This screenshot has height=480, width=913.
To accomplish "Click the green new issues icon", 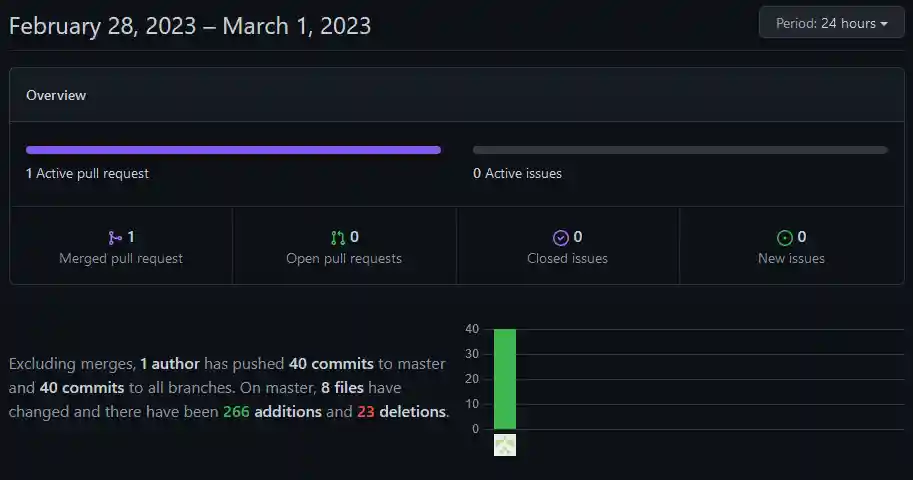I will (x=785, y=238).
